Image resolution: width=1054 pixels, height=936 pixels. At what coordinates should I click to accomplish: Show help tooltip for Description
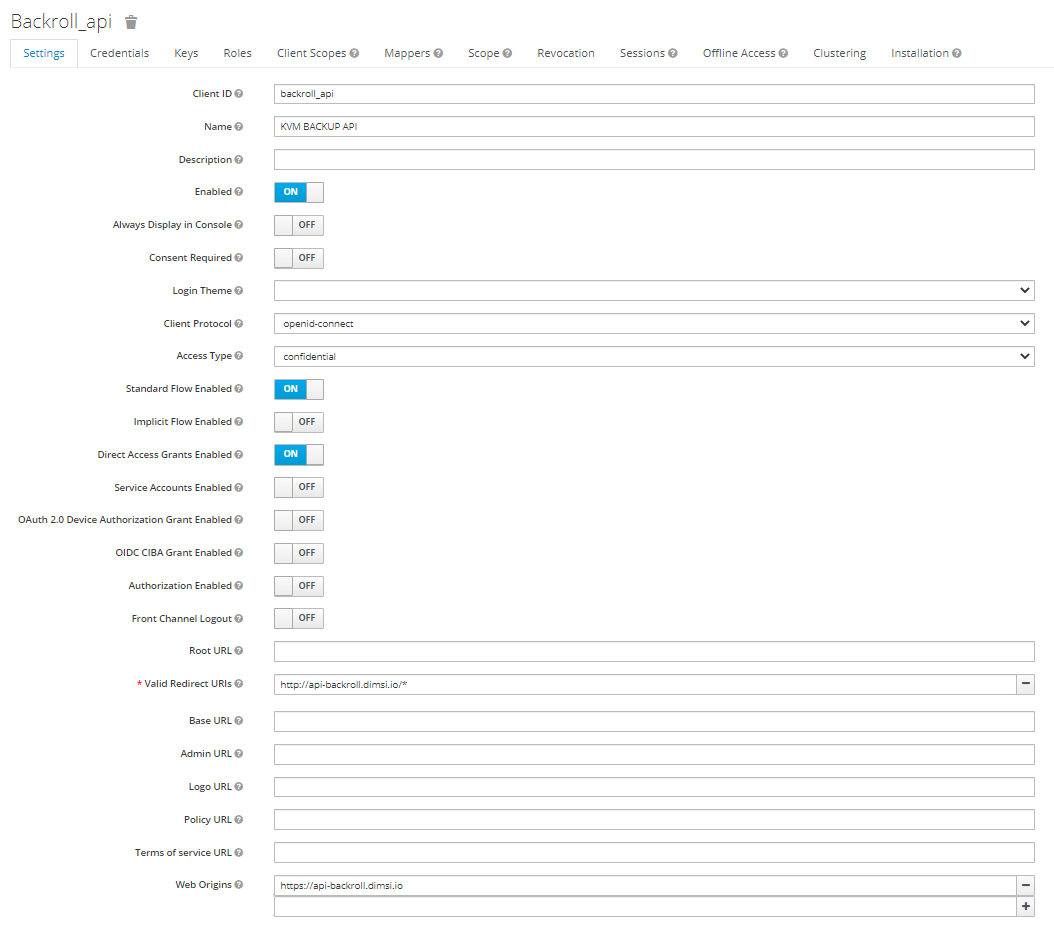(x=239, y=159)
